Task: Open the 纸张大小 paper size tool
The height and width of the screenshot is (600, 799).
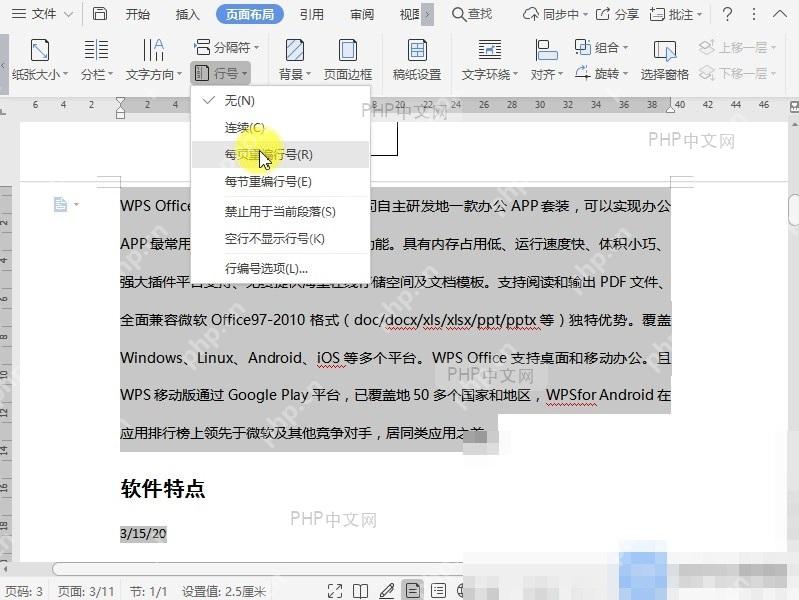Action: click(40, 59)
